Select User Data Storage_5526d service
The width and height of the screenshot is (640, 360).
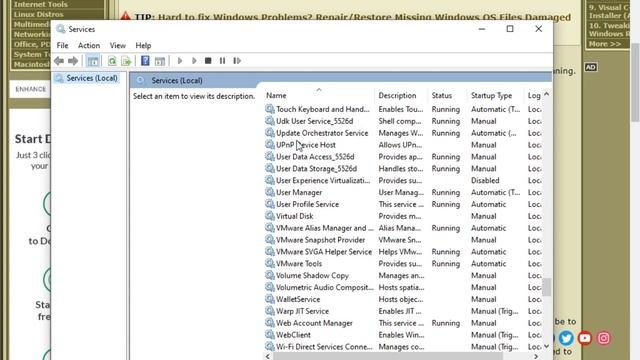coord(316,168)
